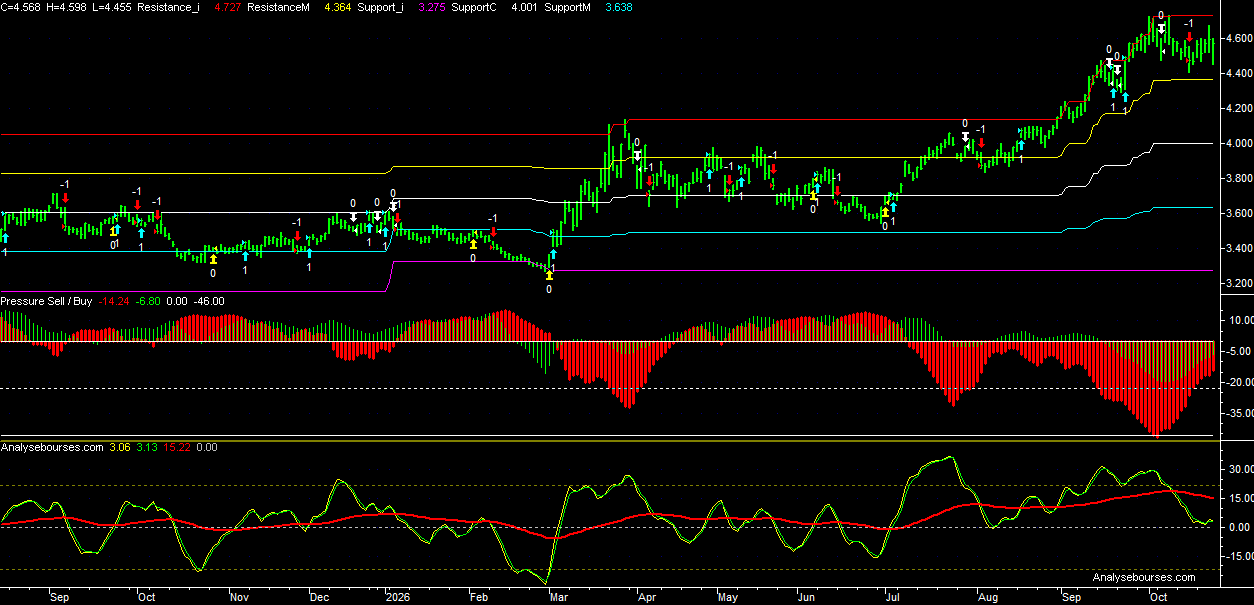Click the Nov label on time axis
Viewport: 1254px width, 605px height.
coord(239,597)
